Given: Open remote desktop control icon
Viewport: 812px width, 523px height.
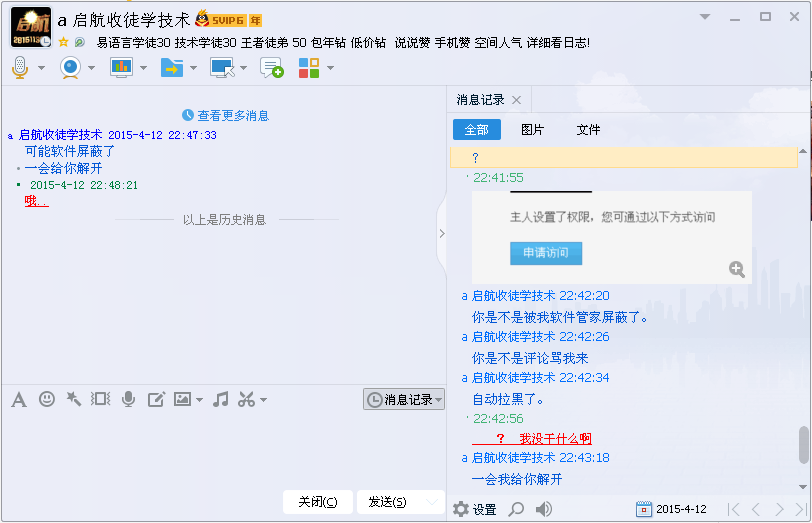Looking at the screenshot, I should tap(222, 68).
